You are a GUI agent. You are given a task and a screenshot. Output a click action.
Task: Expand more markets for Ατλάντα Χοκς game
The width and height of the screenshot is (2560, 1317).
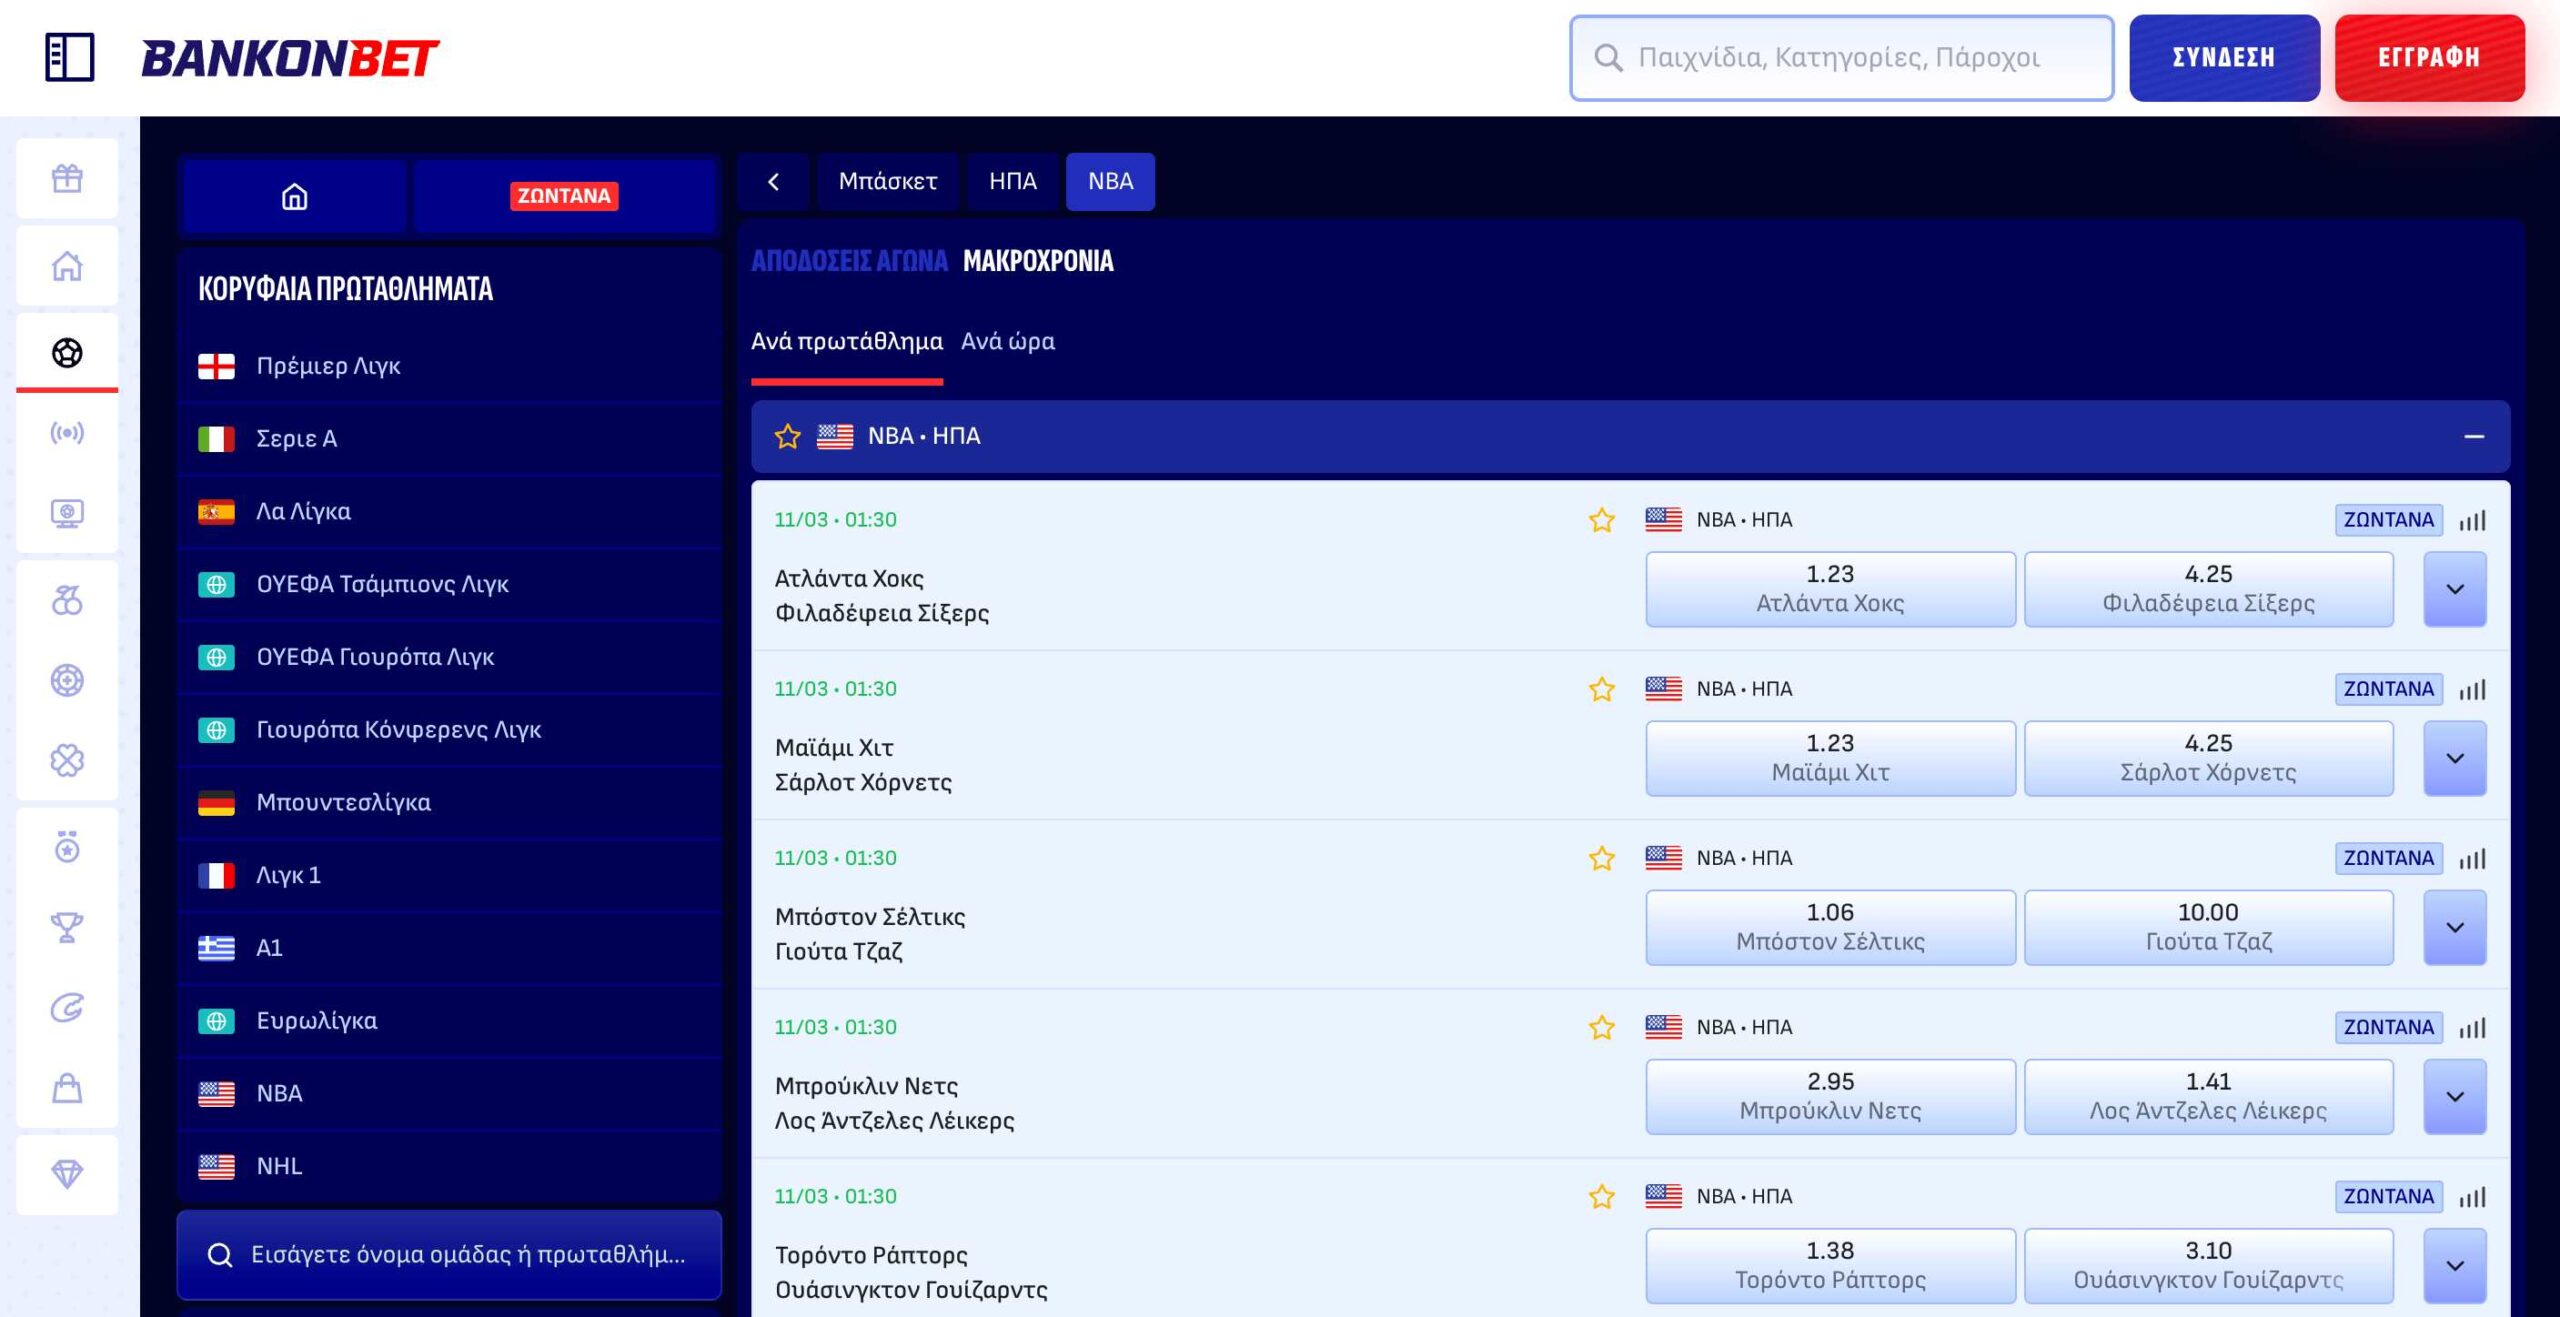[x=2454, y=589]
